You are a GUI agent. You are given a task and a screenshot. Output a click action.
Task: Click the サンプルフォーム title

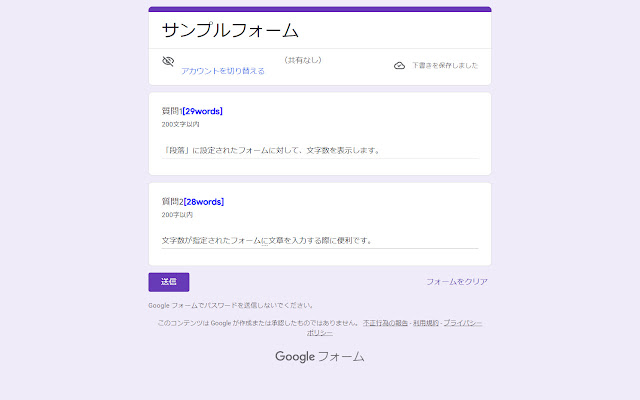point(230,30)
